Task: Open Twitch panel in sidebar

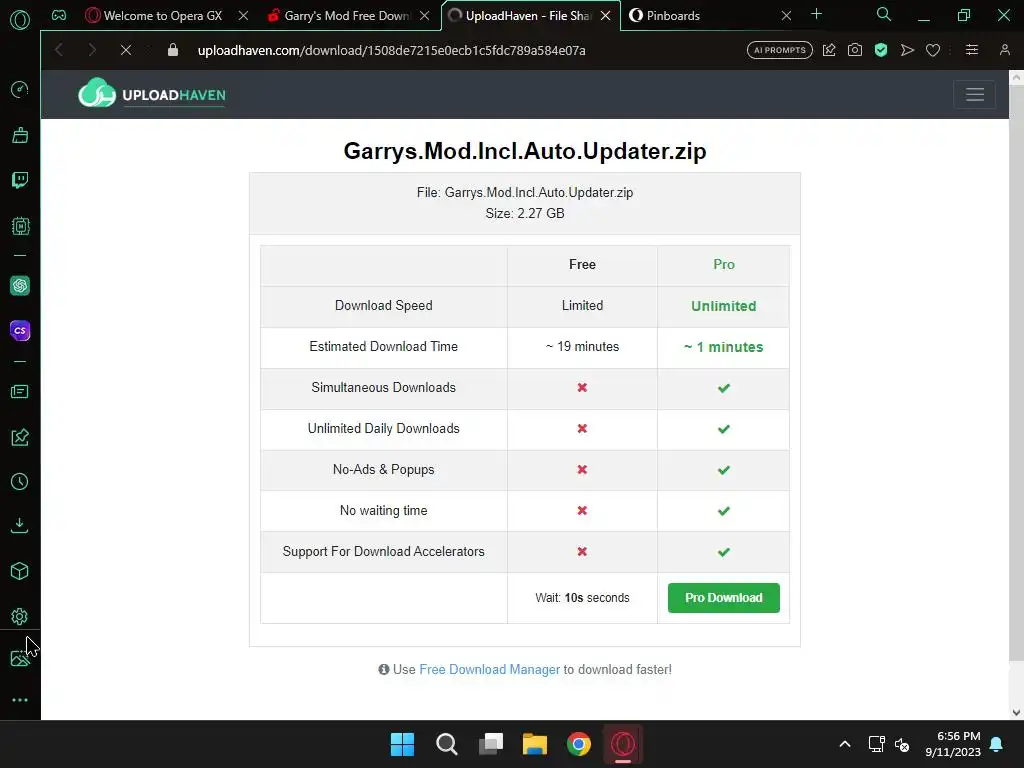Action: coord(20,180)
